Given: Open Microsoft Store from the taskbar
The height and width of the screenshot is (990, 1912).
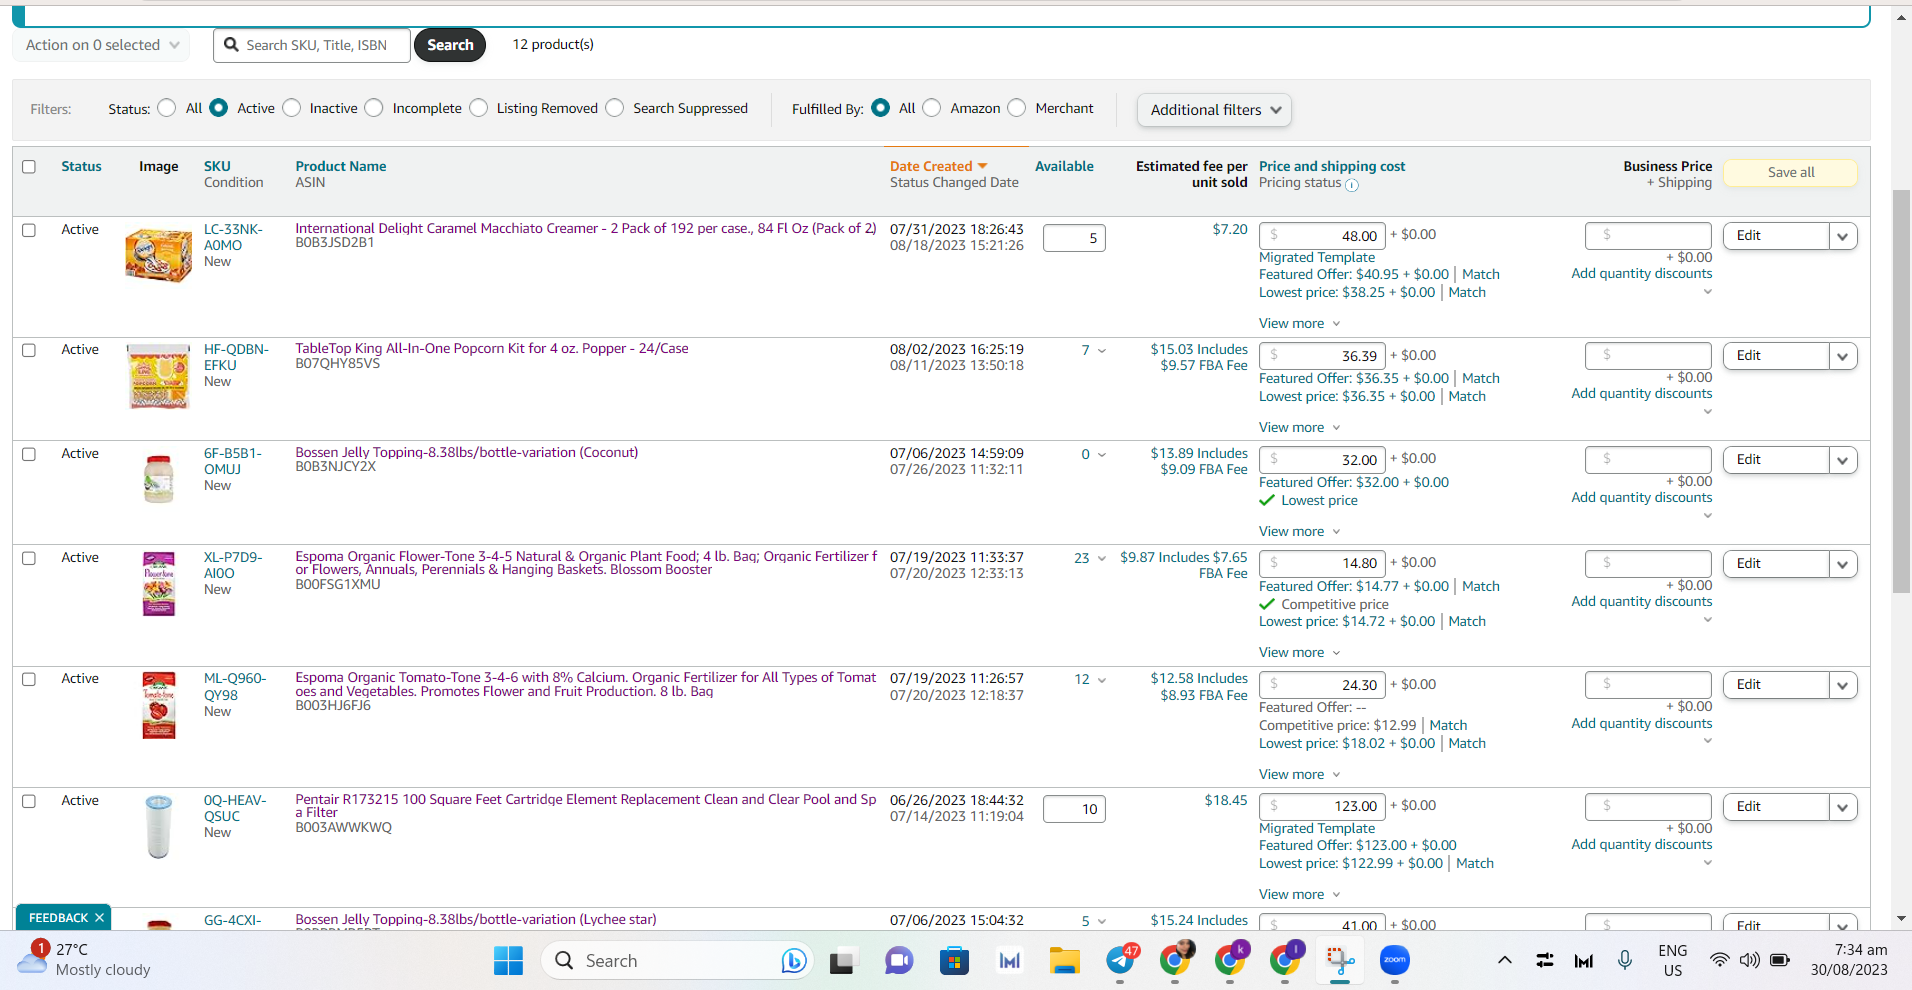Looking at the screenshot, I should point(954,961).
